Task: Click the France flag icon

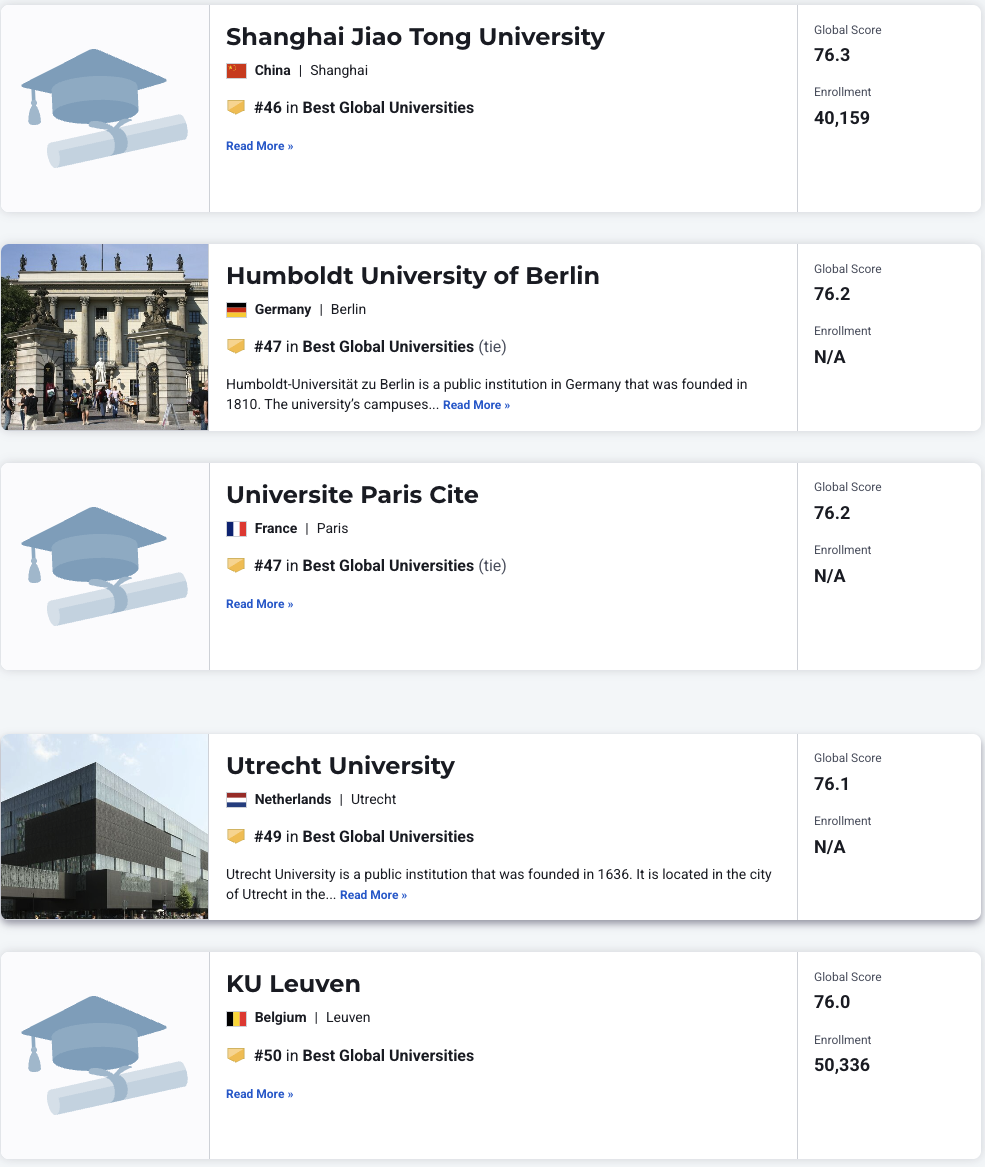Action: point(236,529)
